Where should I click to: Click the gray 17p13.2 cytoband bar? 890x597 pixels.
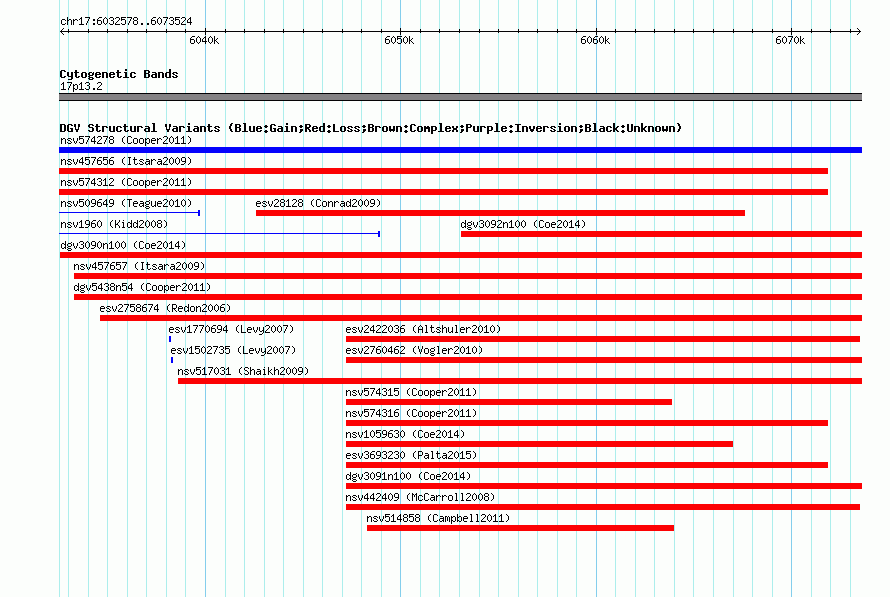pos(460,97)
